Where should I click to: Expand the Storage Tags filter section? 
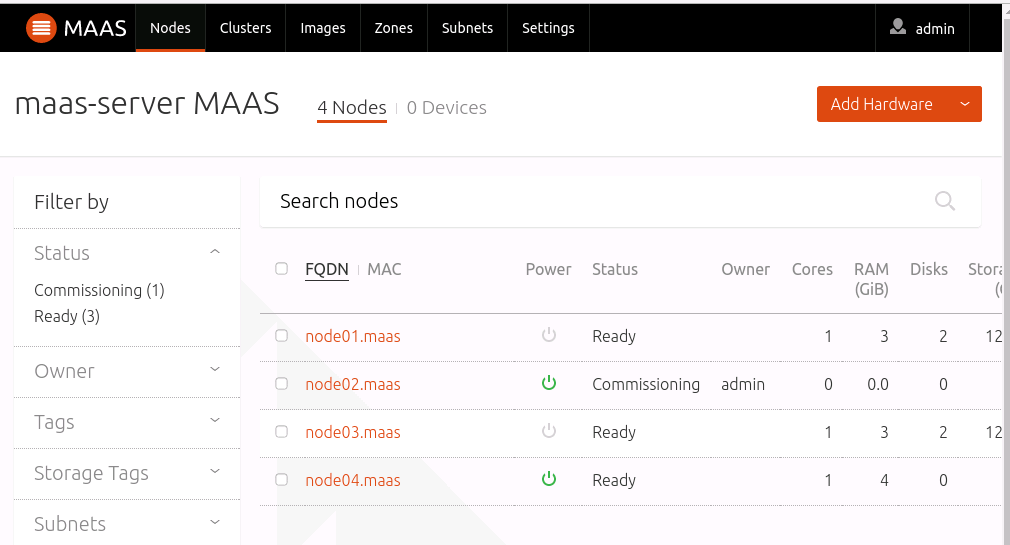(215, 472)
